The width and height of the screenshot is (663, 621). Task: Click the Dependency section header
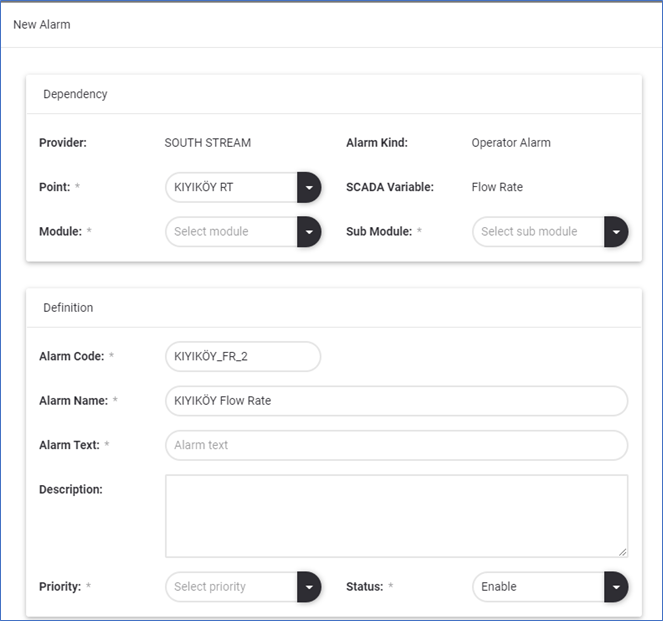(76, 94)
